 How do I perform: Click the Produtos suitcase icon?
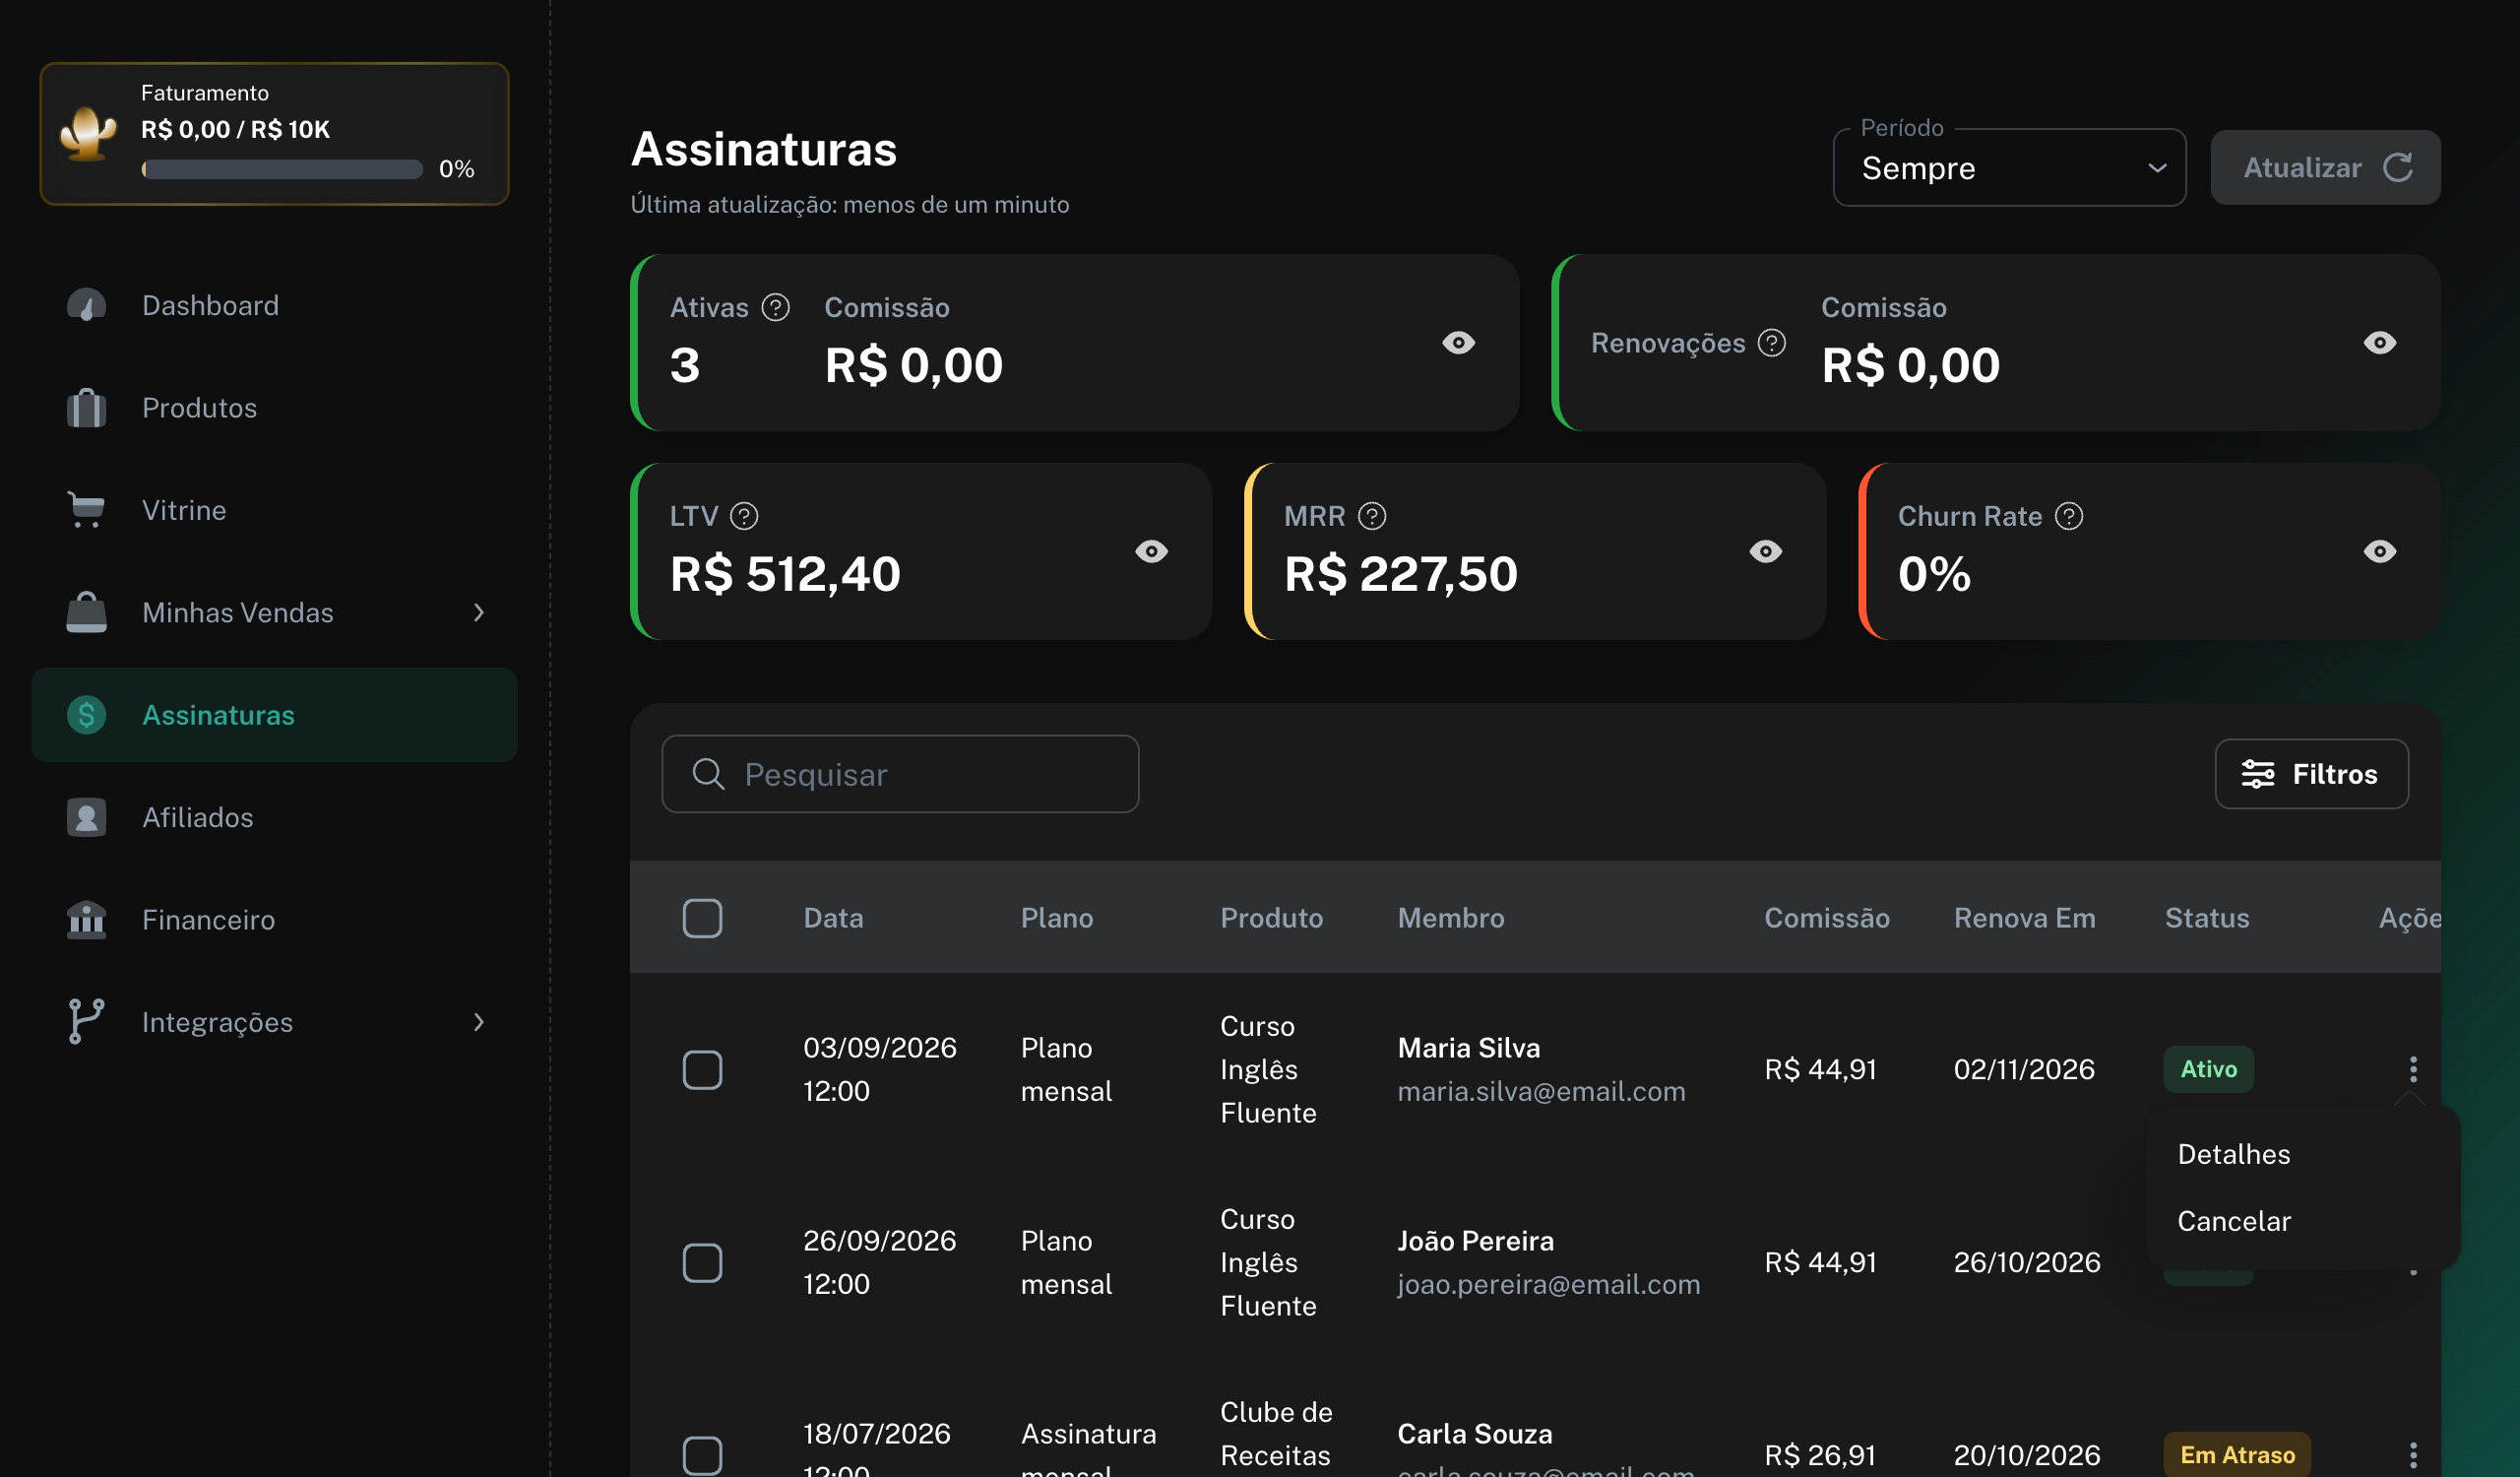[x=86, y=408]
